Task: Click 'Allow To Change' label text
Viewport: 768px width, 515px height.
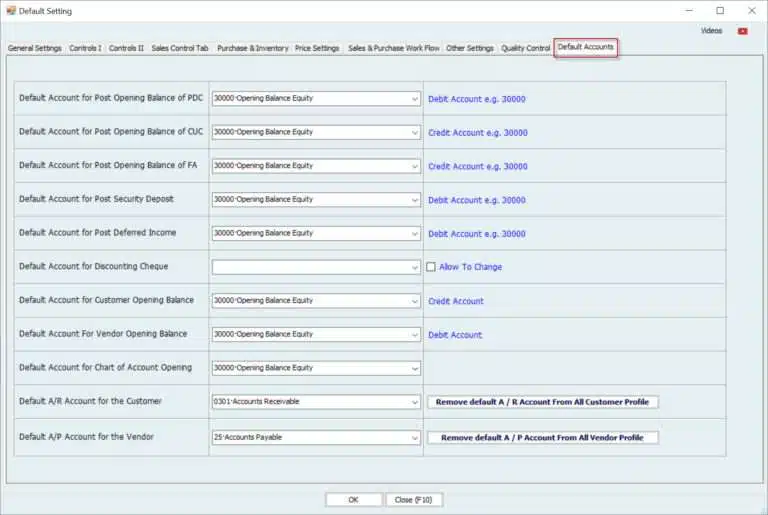Action: [x=470, y=267]
